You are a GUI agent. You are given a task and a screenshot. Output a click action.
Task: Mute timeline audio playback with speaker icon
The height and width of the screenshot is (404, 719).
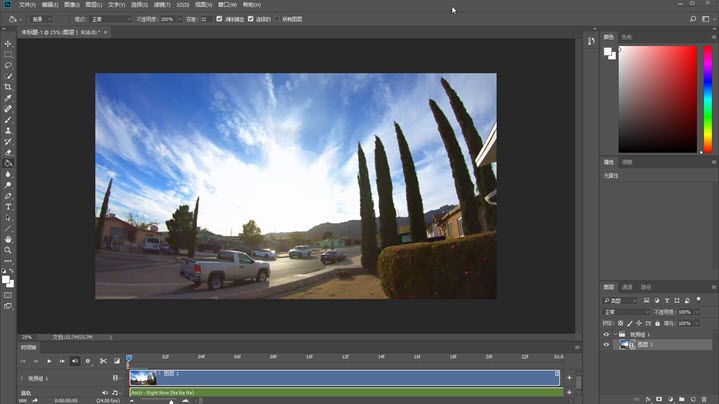coord(74,361)
